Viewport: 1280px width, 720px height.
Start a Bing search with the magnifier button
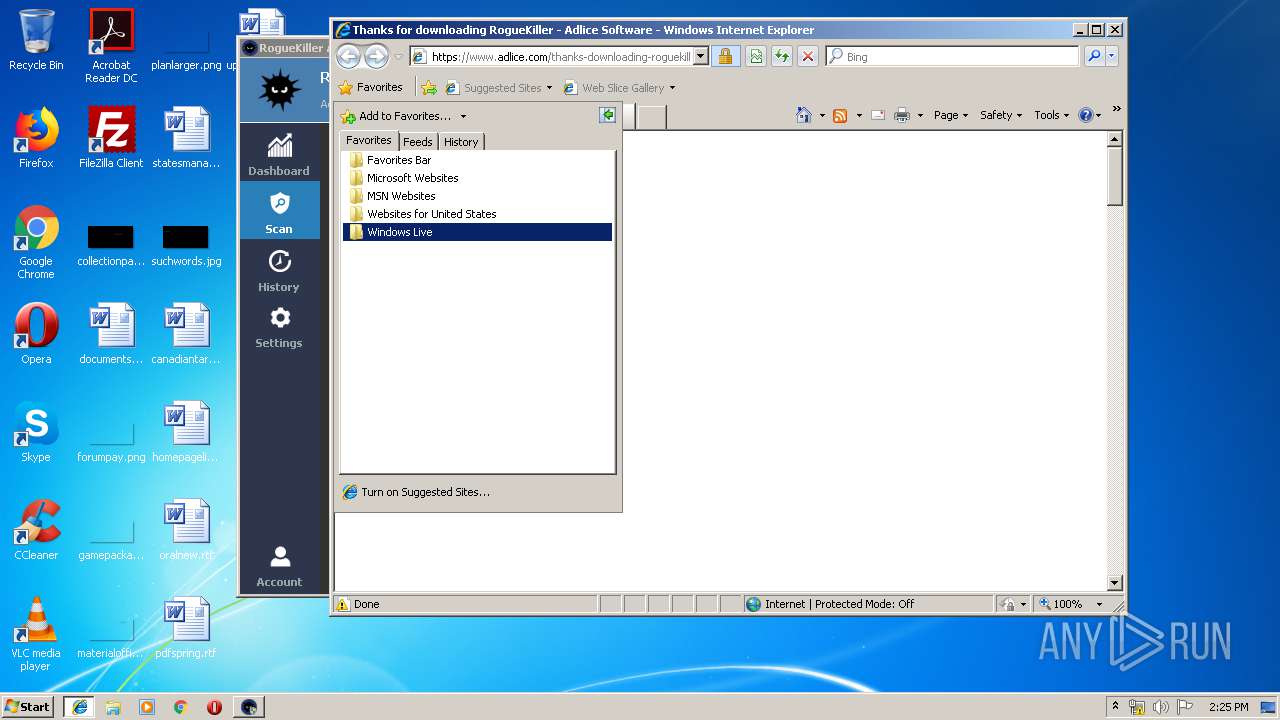coord(1094,57)
